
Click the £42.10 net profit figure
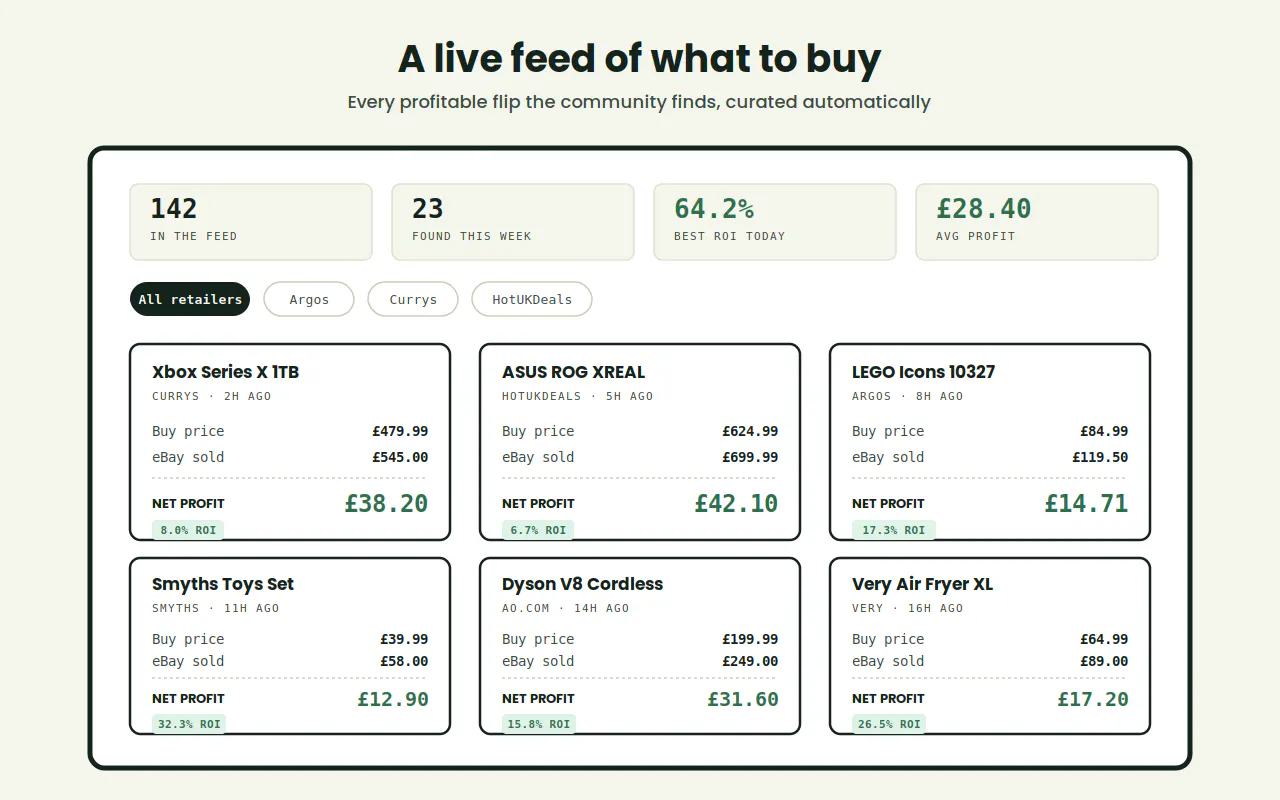tap(736, 503)
